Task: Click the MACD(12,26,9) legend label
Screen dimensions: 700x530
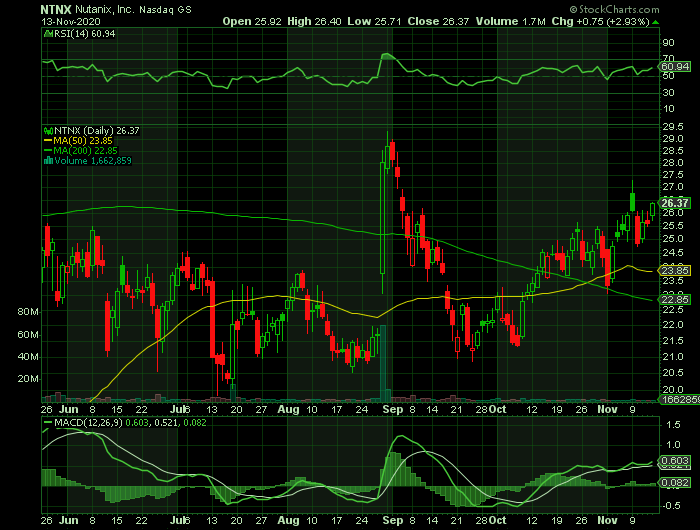Action: point(88,423)
